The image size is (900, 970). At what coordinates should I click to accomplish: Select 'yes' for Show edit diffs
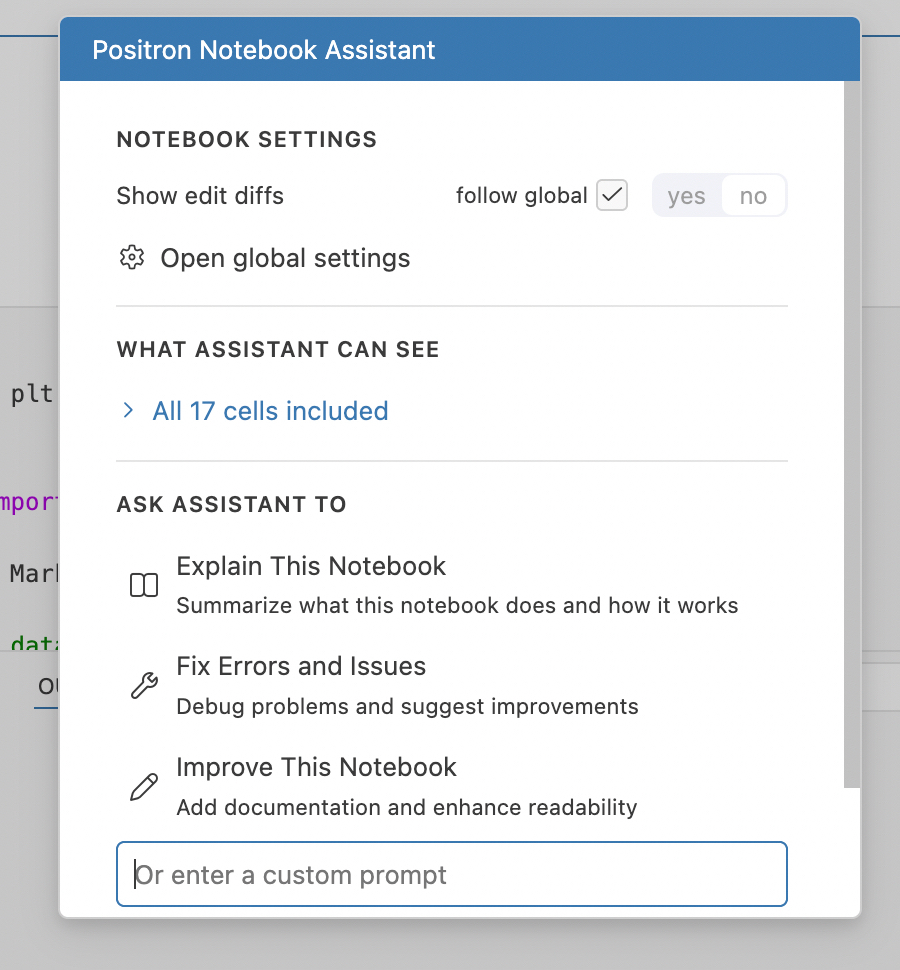click(x=686, y=196)
